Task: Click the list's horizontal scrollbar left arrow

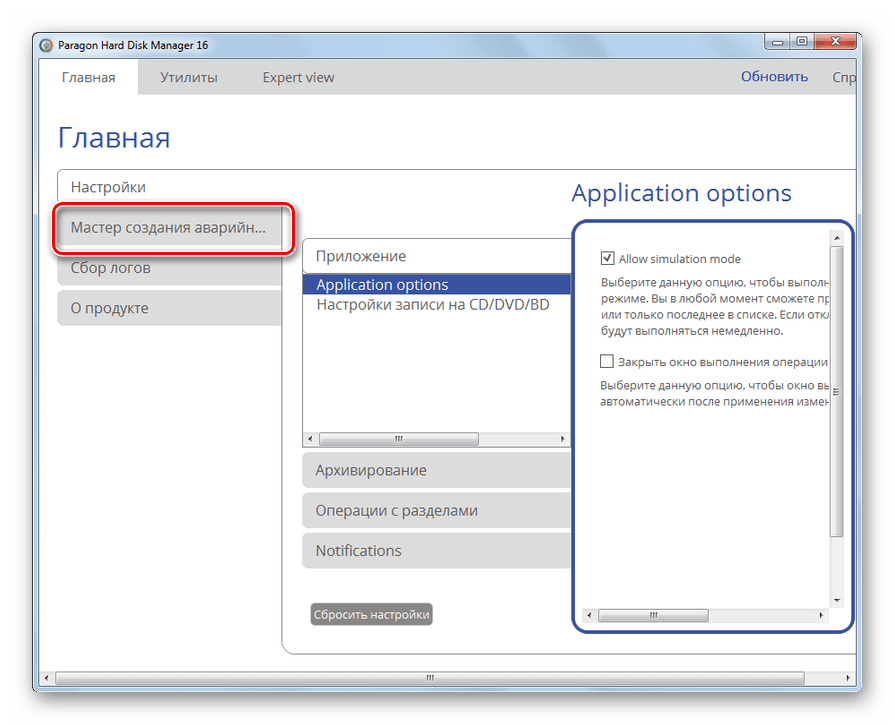Action: point(310,438)
